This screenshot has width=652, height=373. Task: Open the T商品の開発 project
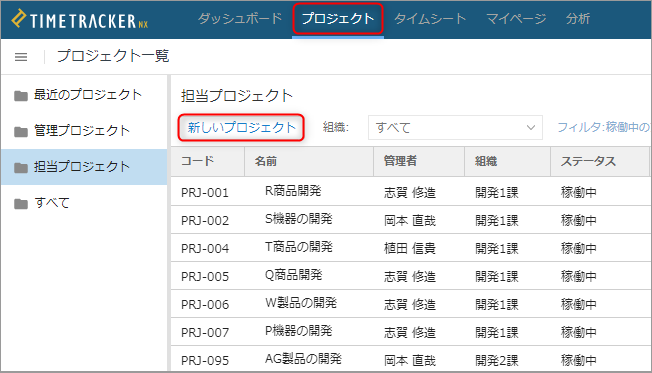click(299, 247)
